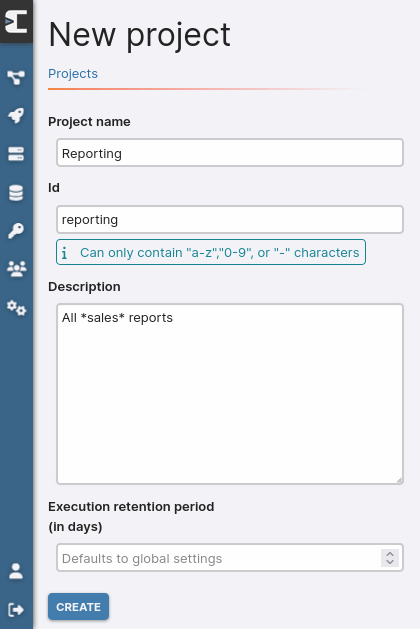
Task: Focus the Project name field
Action: click(230, 152)
